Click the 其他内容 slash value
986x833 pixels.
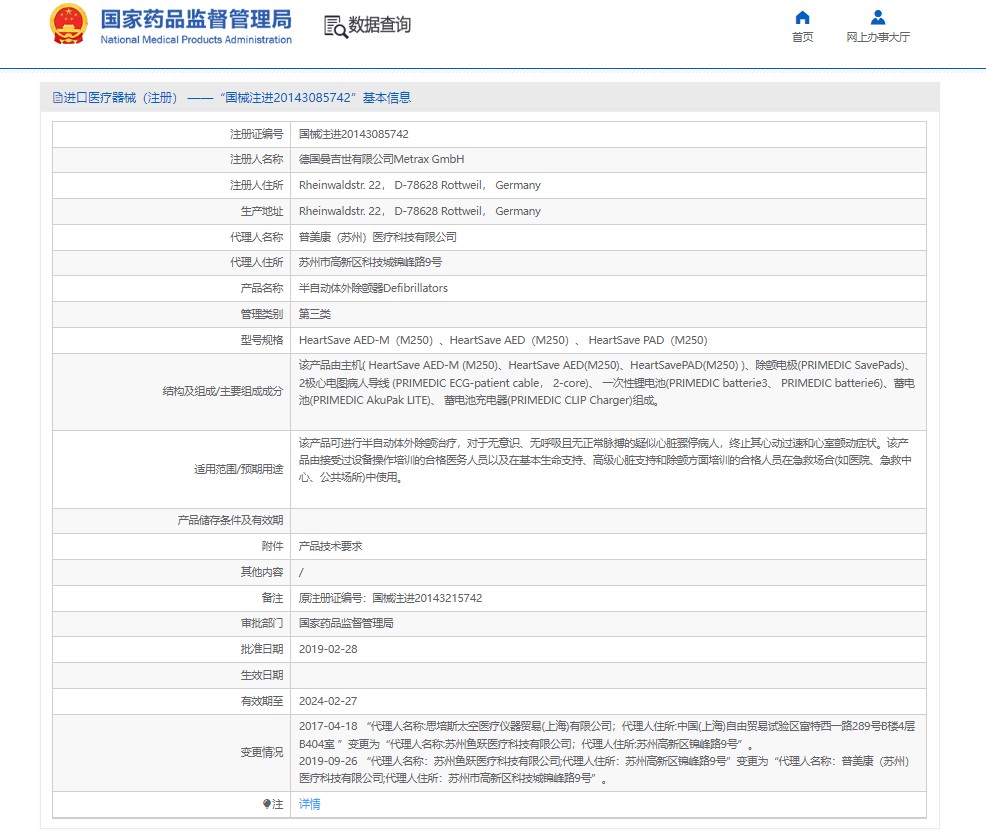coord(301,572)
